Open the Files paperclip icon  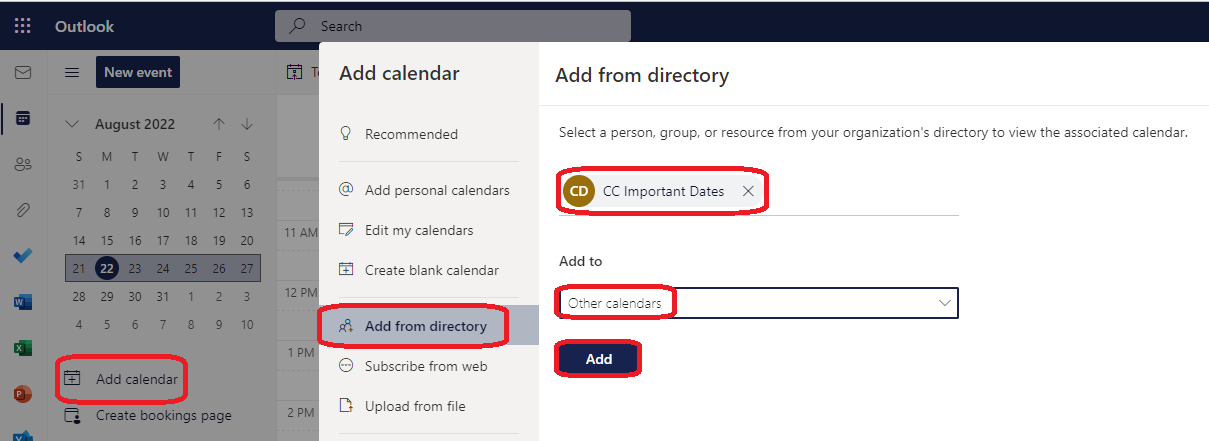click(22, 210)
